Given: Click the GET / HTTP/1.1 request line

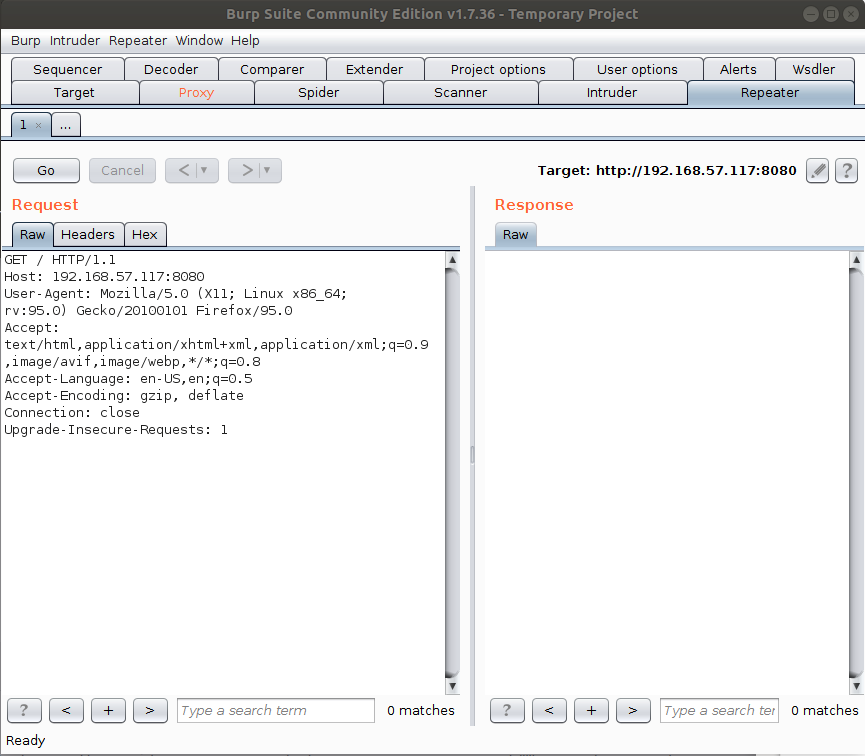Looking at the screenshot, I should (x=60, y=260).
